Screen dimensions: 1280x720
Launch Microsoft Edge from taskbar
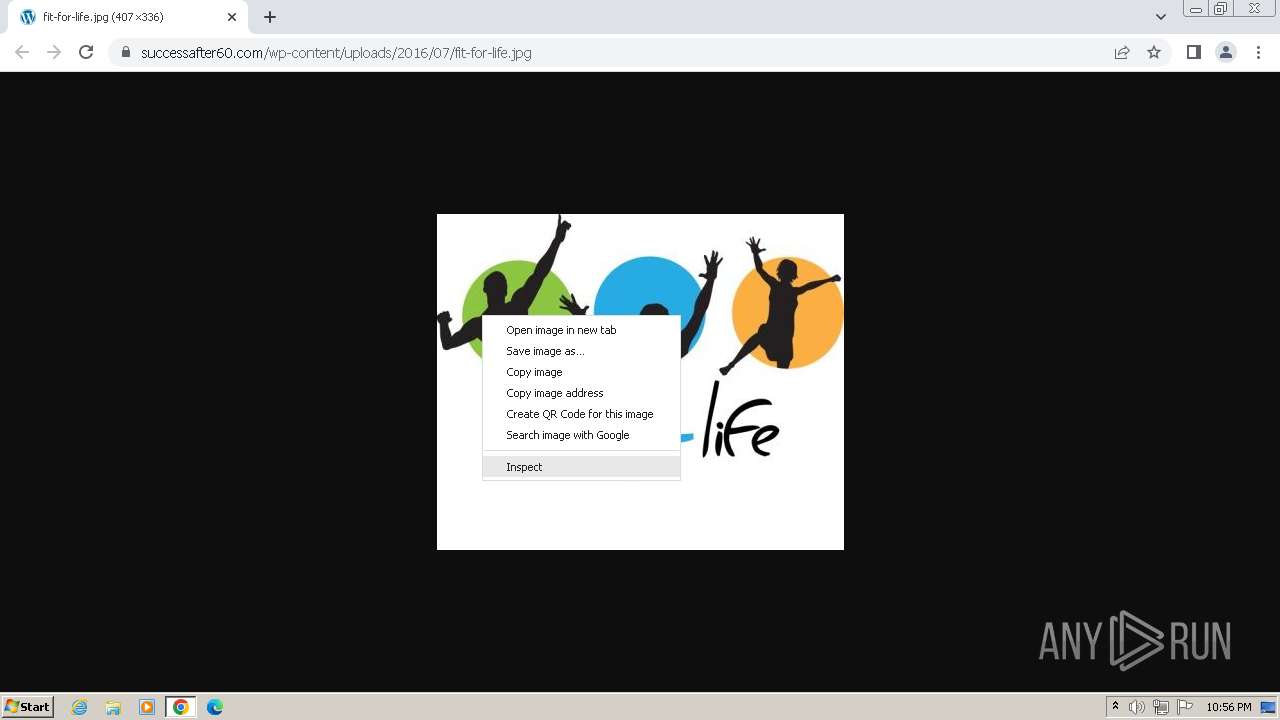(x=215, y=707)
